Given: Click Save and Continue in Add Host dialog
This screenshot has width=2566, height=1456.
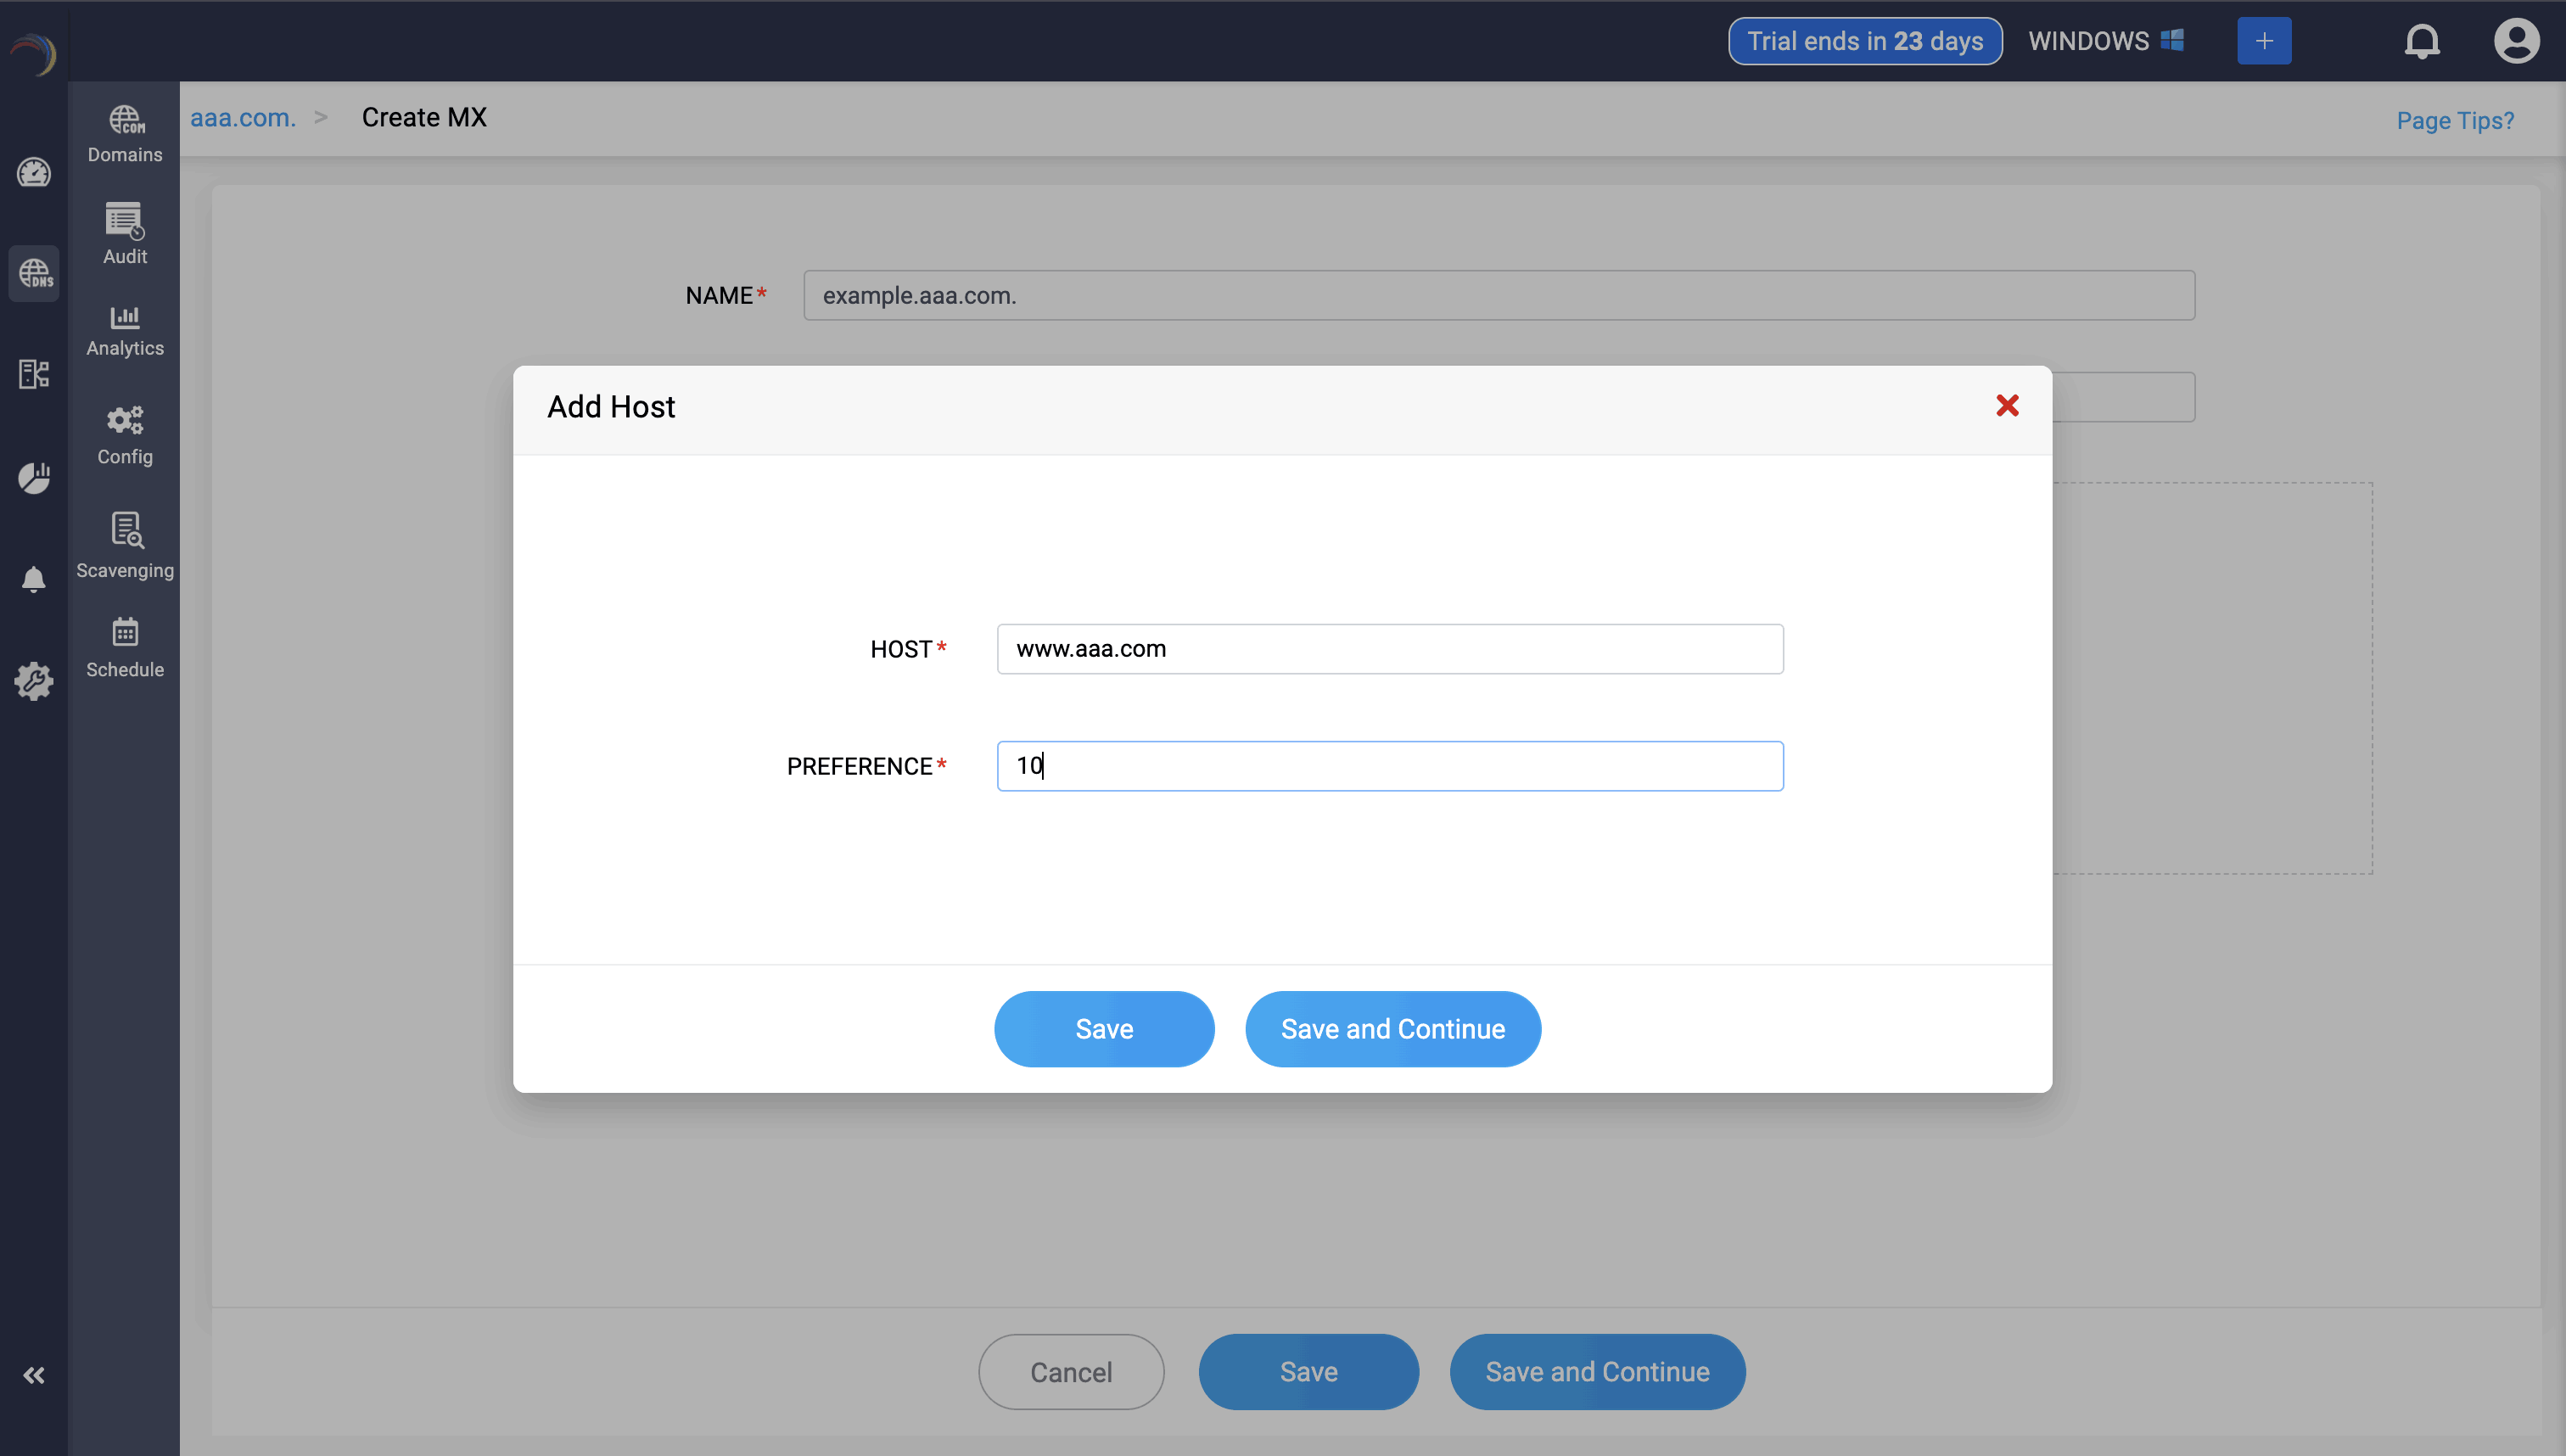Looking at the screenshot, I should point(1392,1028).
